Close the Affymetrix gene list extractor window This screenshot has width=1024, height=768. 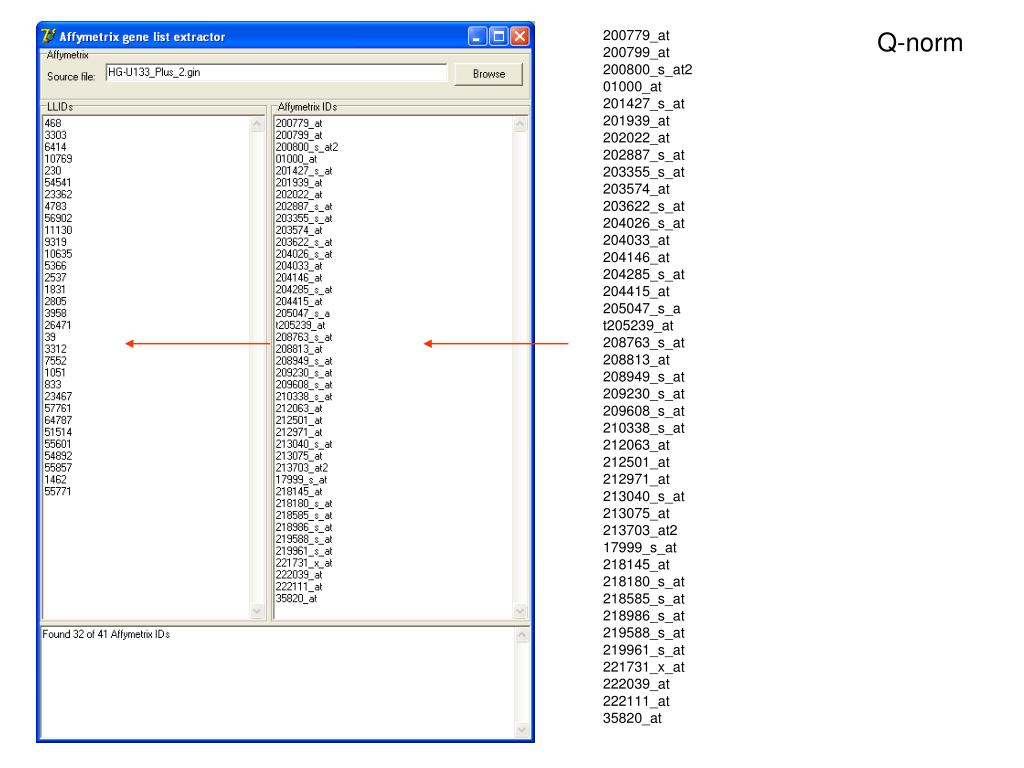coord(519,37)
